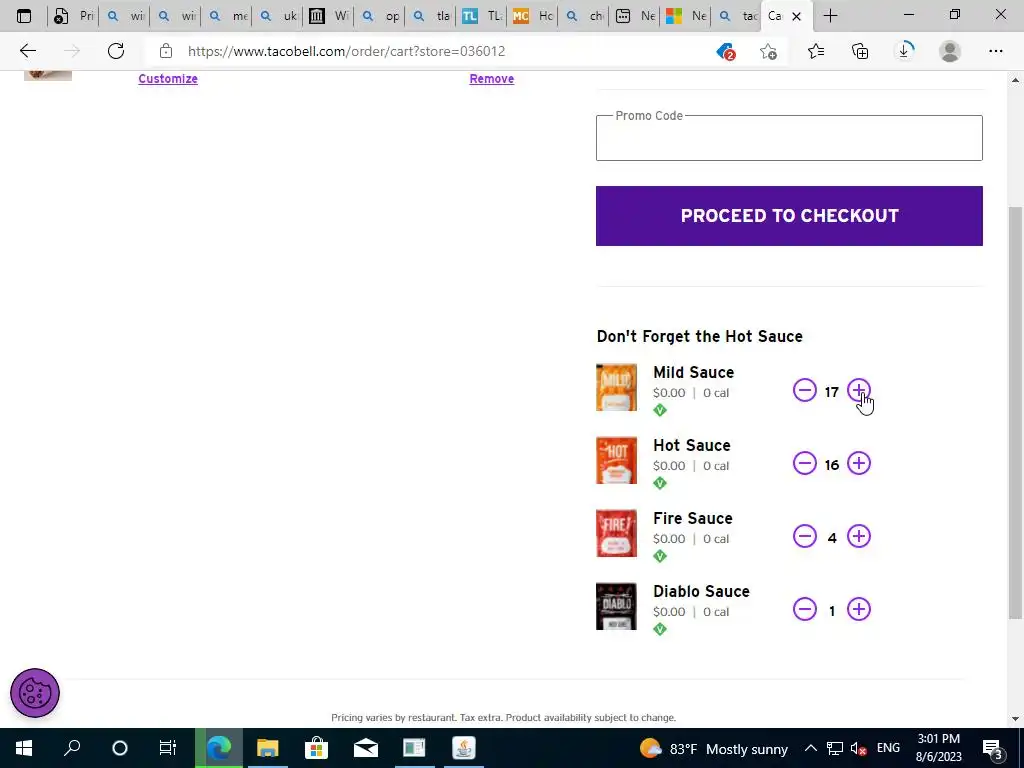This screenshot has width=1024, height=768.
Task: Click the Remove link for the cart item
Action: (492, 79)
